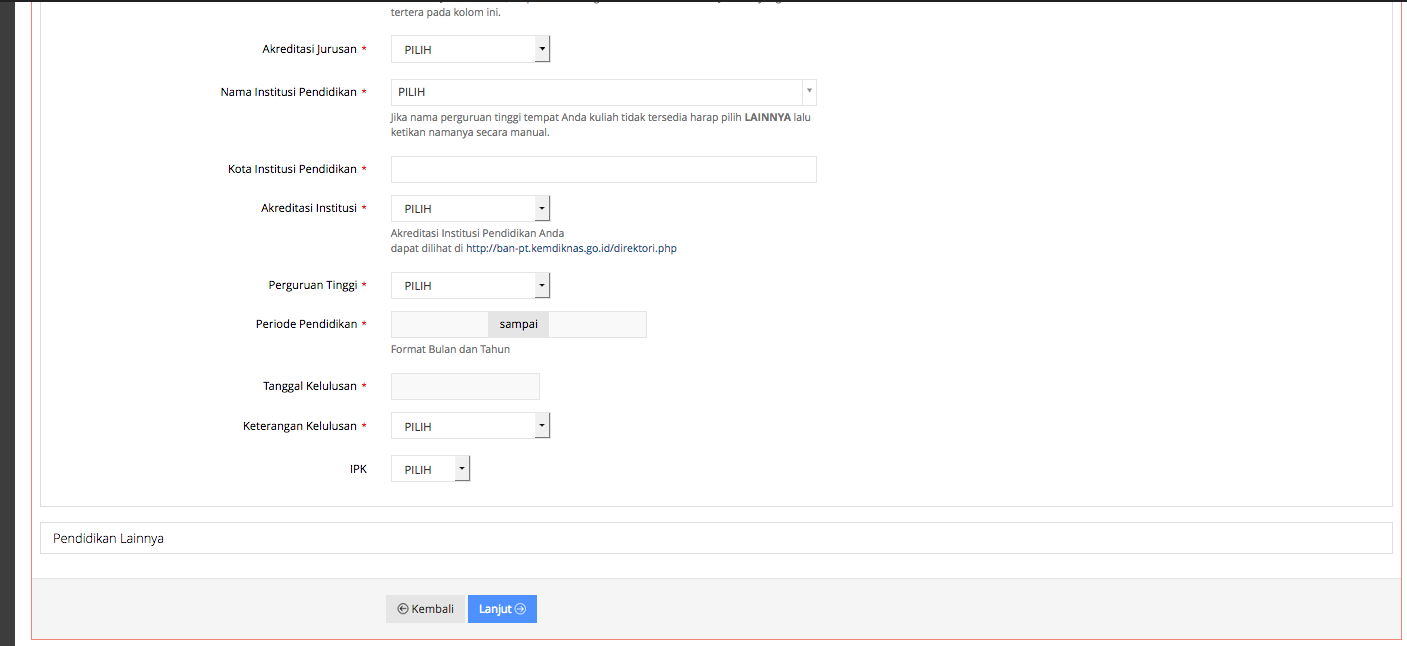
Task: Focus the Periode Pendidikan end date field
Action: point(597,324)
